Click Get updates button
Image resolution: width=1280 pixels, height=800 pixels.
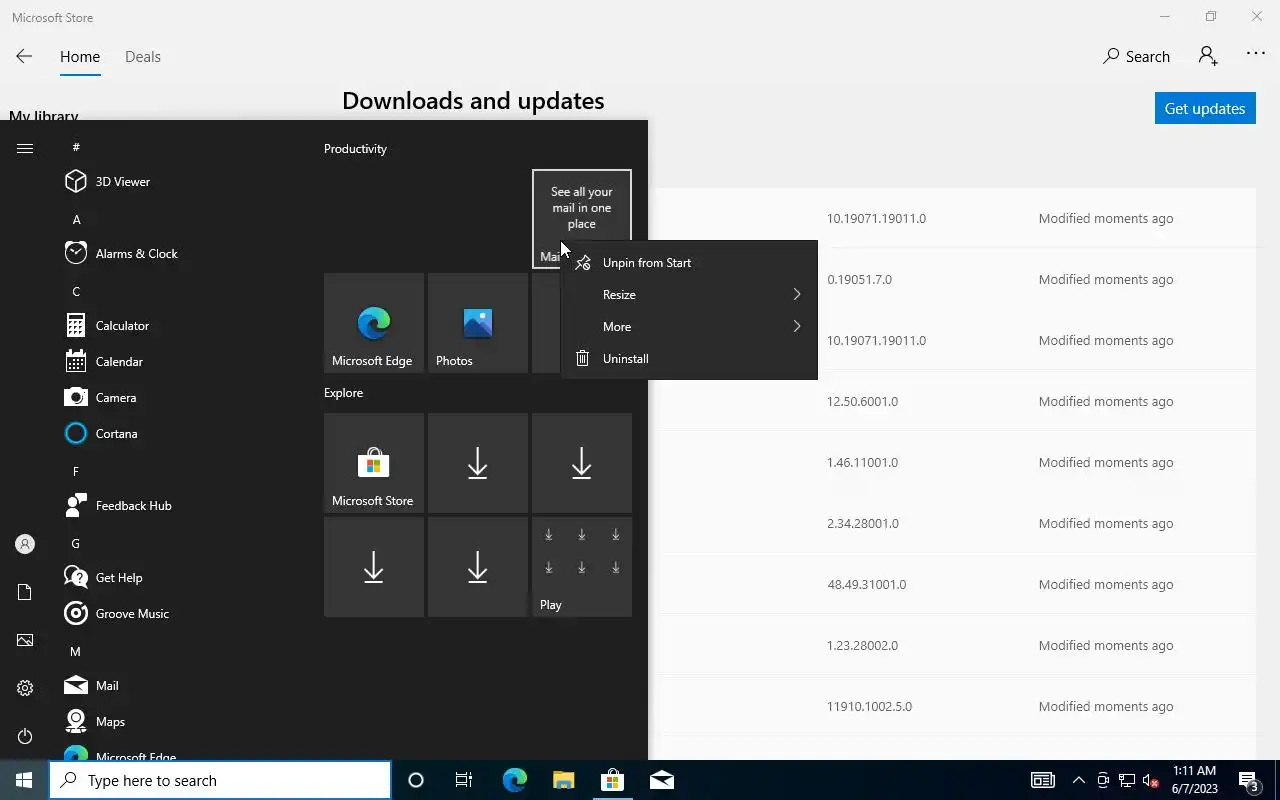point(1205,108)
